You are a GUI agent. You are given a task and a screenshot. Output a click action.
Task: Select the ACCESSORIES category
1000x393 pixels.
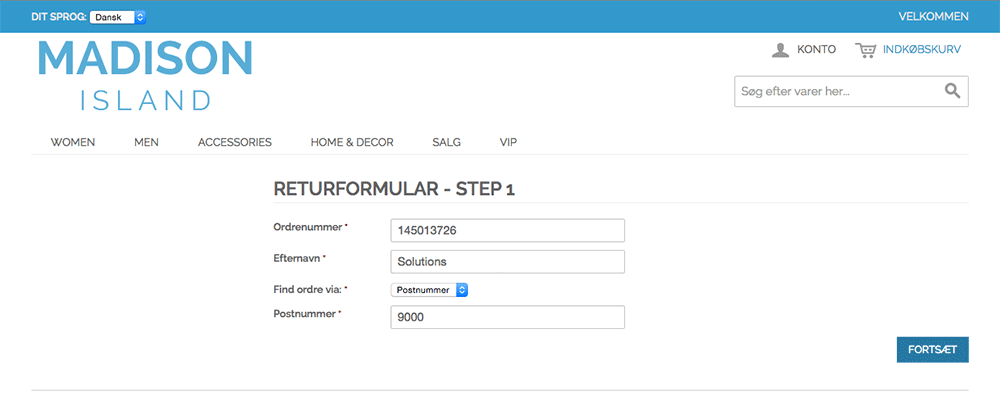[235, 142]
